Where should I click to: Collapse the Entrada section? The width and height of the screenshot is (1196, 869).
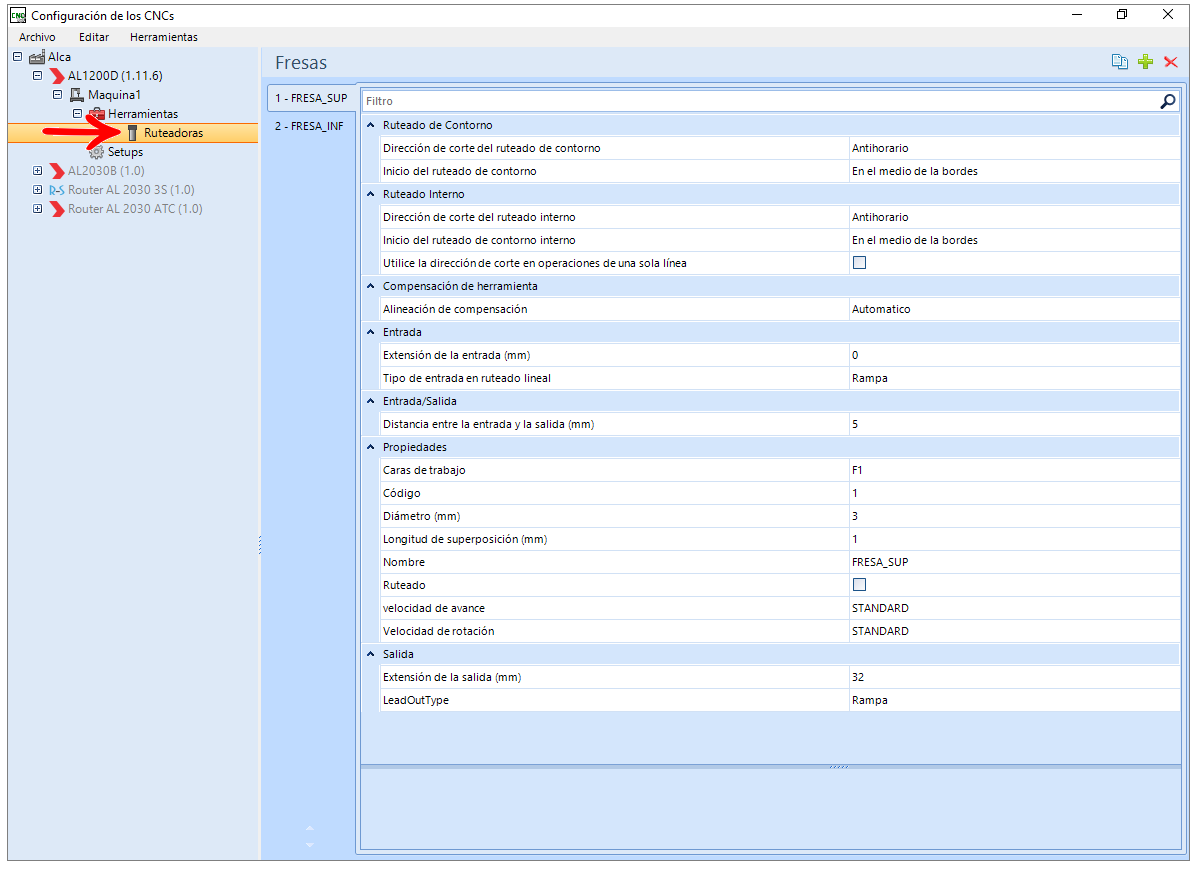[x=371, y=332]
